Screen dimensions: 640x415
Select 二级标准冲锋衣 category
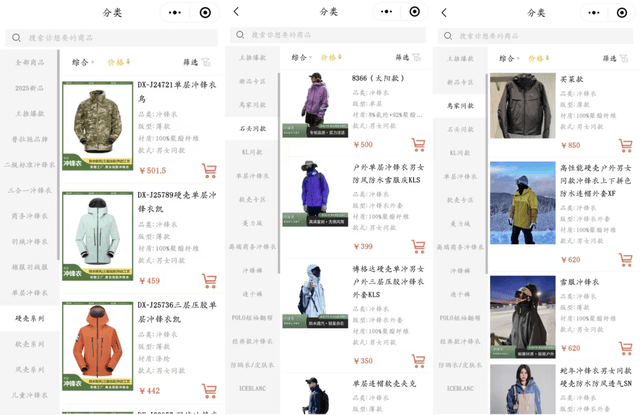pyautogui.click(x=29, y=165)
